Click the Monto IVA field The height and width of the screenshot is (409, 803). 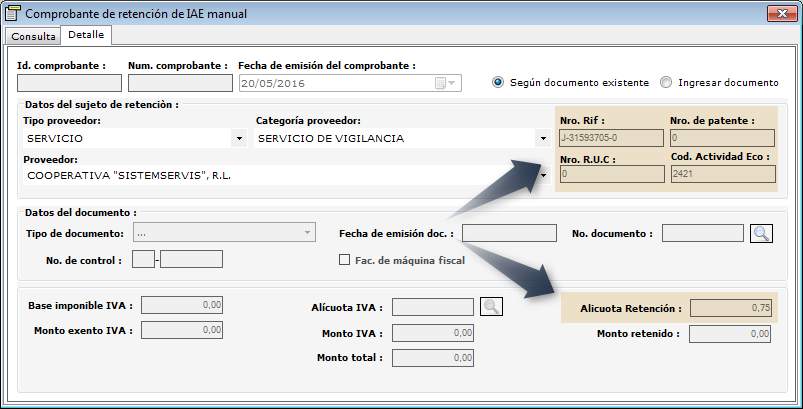433,333
